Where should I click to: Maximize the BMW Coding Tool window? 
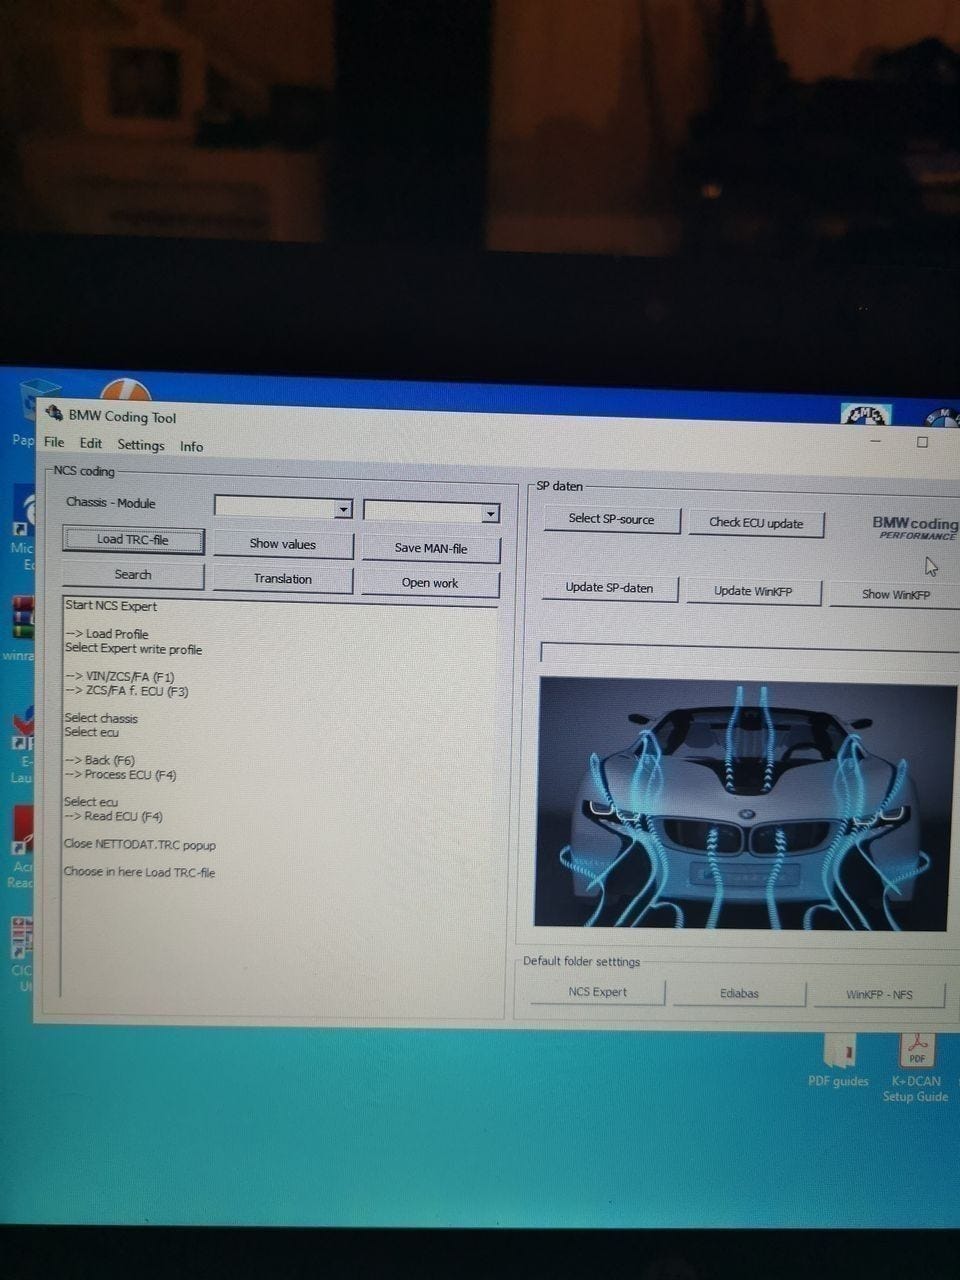[923, 442]
